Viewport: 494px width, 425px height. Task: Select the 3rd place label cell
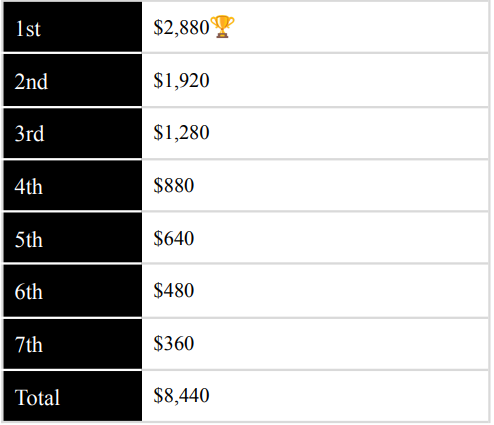click(x=73, y=133)
